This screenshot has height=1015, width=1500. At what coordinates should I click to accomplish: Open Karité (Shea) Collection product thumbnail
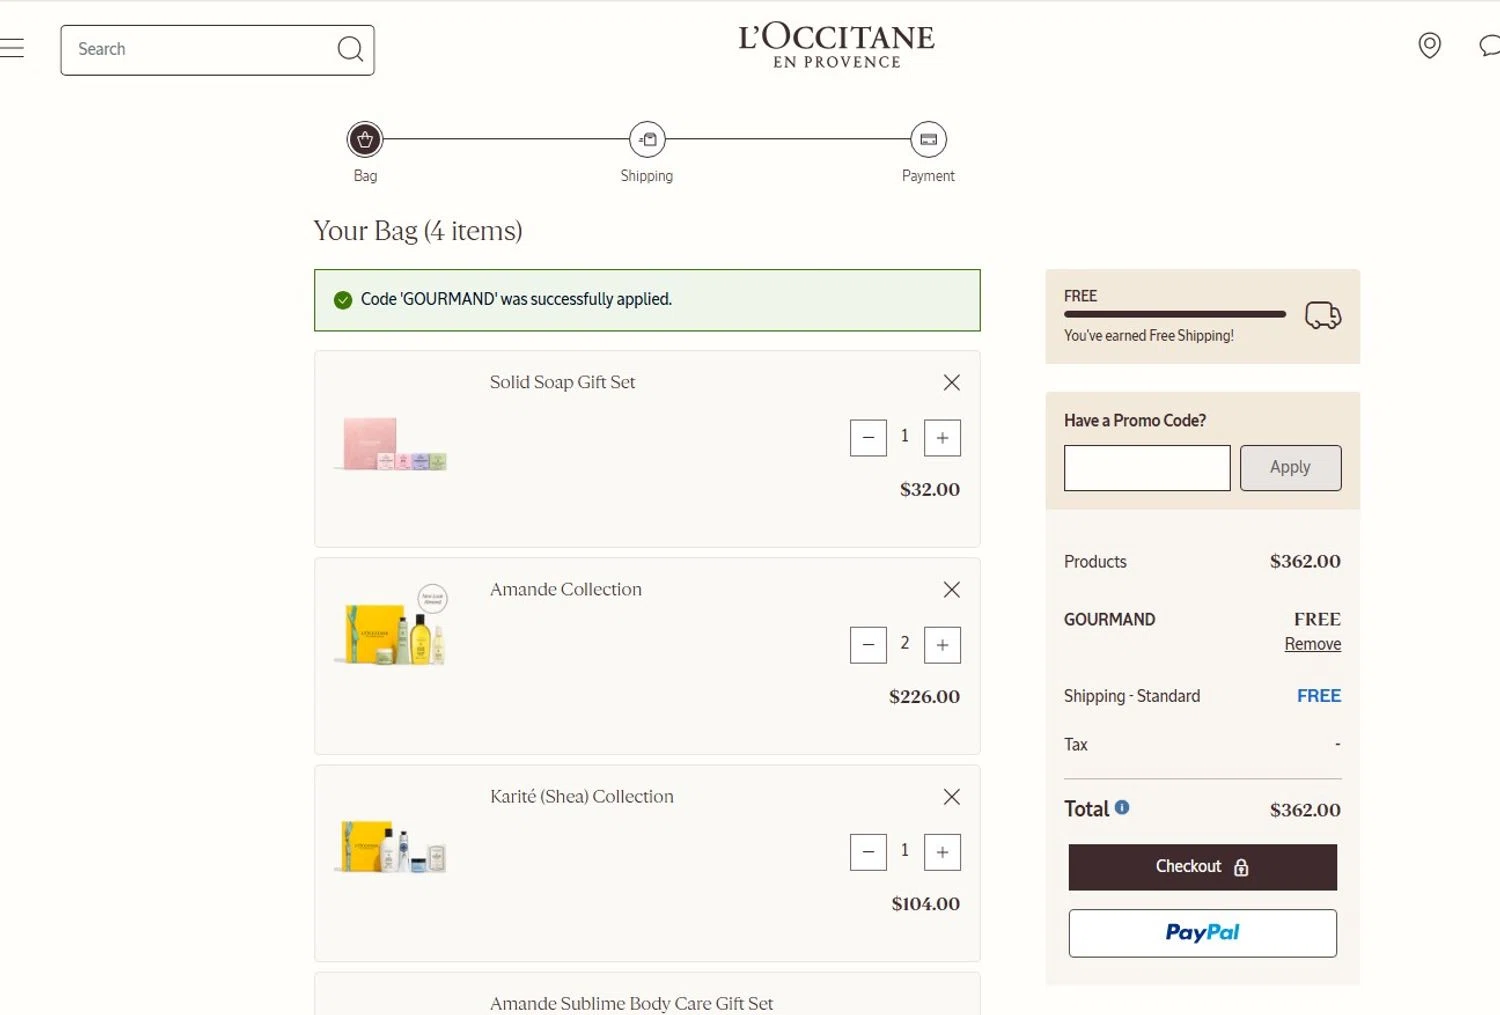(392, 848)
